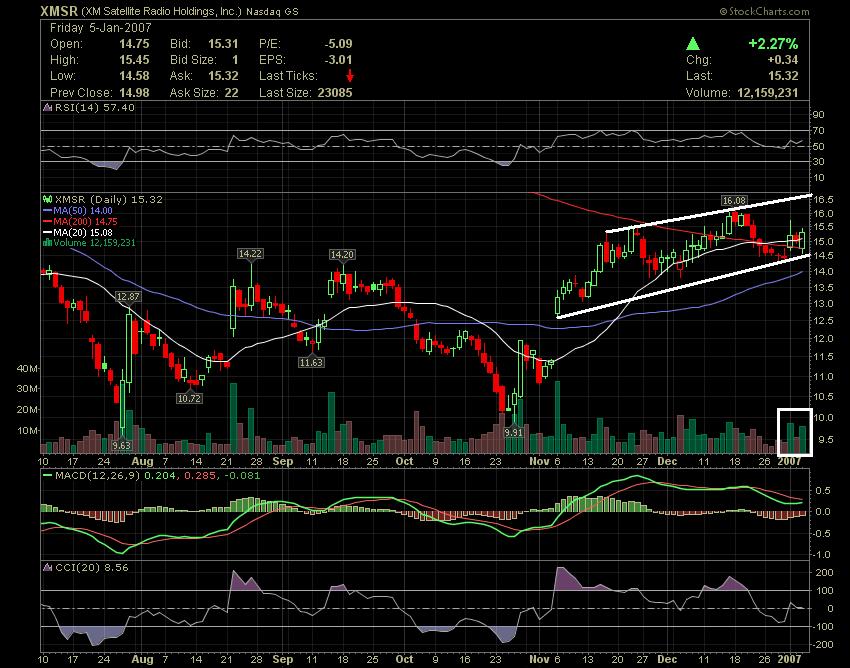Select the XMSR ticker symbol title
Screen dimensions: 850x668
click(59, 11)
